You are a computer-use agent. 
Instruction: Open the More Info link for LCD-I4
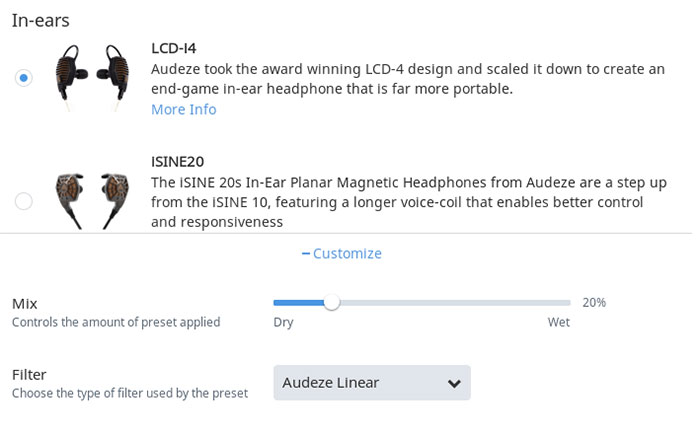coord(183,109)
